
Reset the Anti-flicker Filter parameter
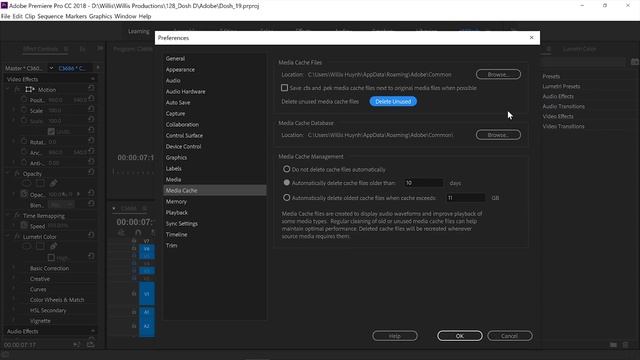pyautogui.click(x=91, y=162)
